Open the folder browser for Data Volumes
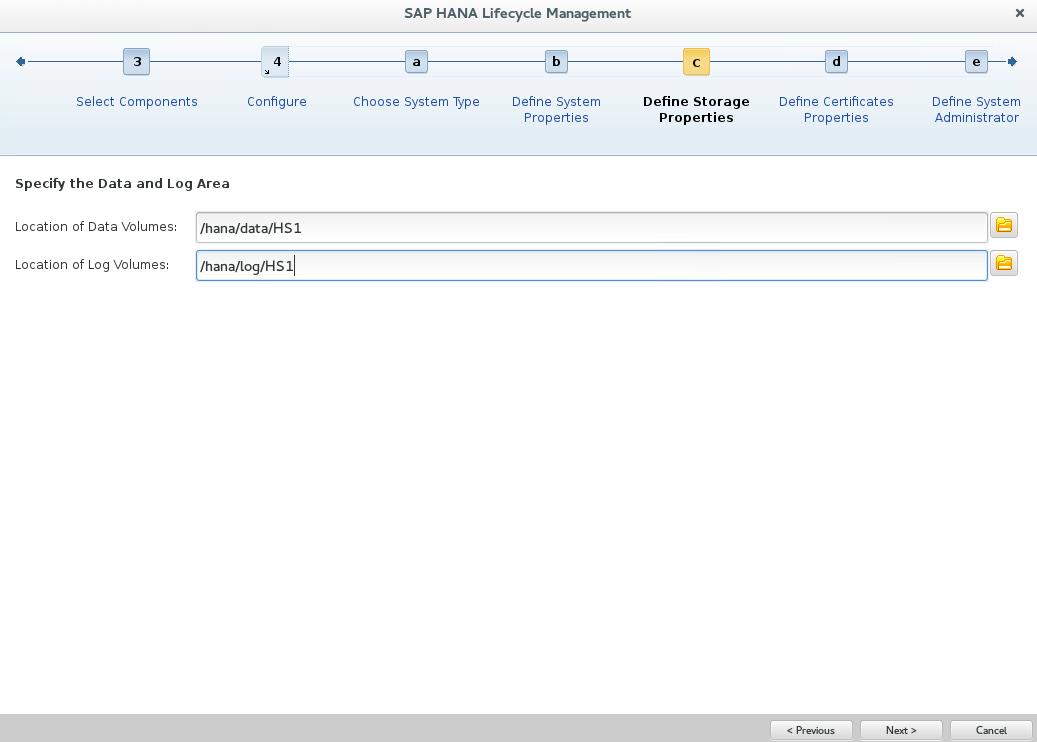1037x742 pixels. 1003,225
